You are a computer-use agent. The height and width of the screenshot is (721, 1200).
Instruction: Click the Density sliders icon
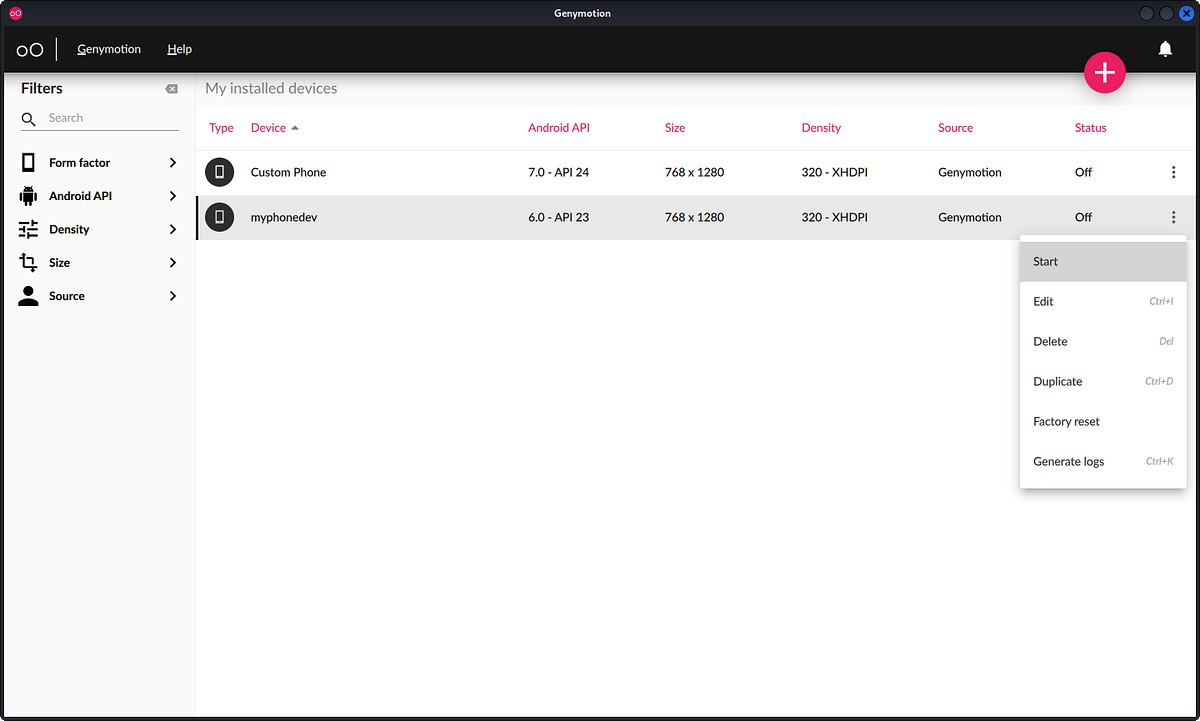coord(29,229)
